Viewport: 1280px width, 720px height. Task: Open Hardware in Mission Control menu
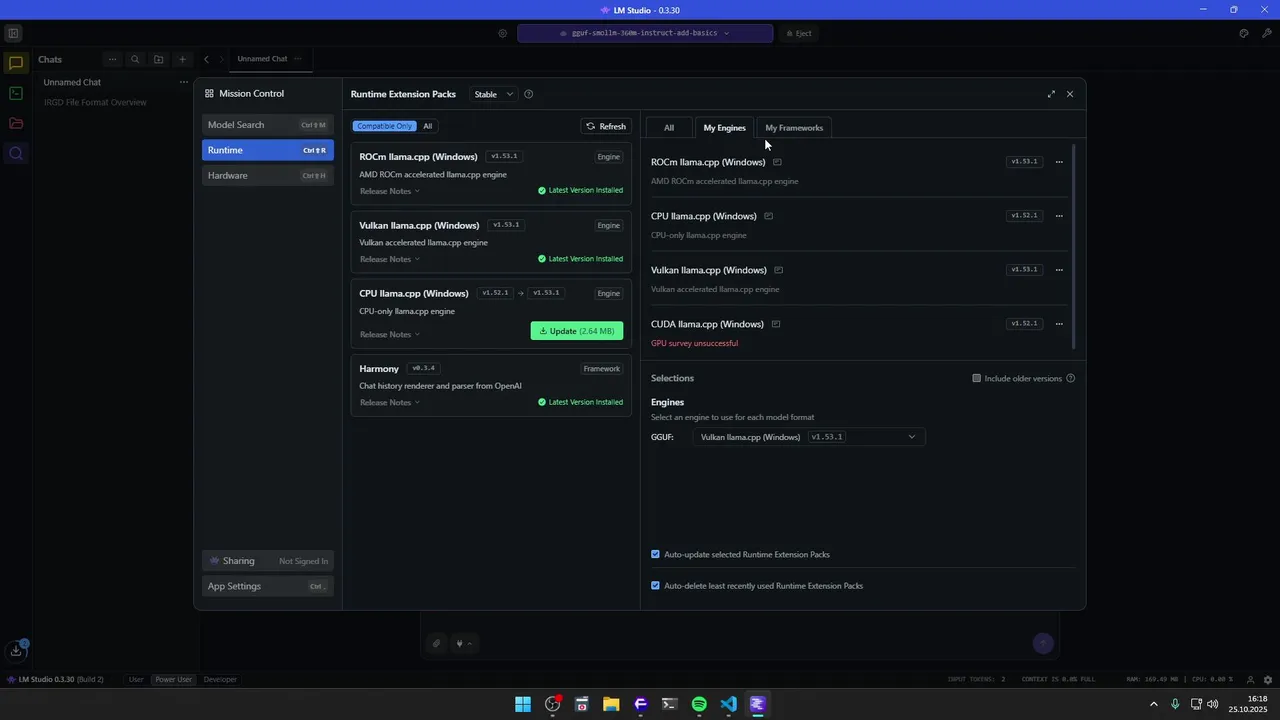267,175
